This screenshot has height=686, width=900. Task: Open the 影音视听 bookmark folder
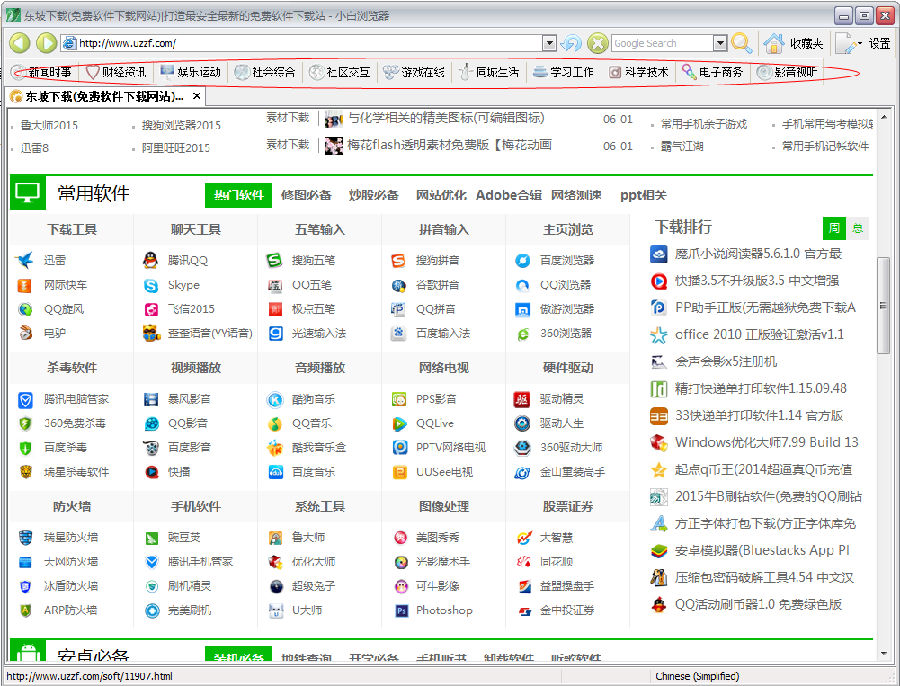coord(787,72)
